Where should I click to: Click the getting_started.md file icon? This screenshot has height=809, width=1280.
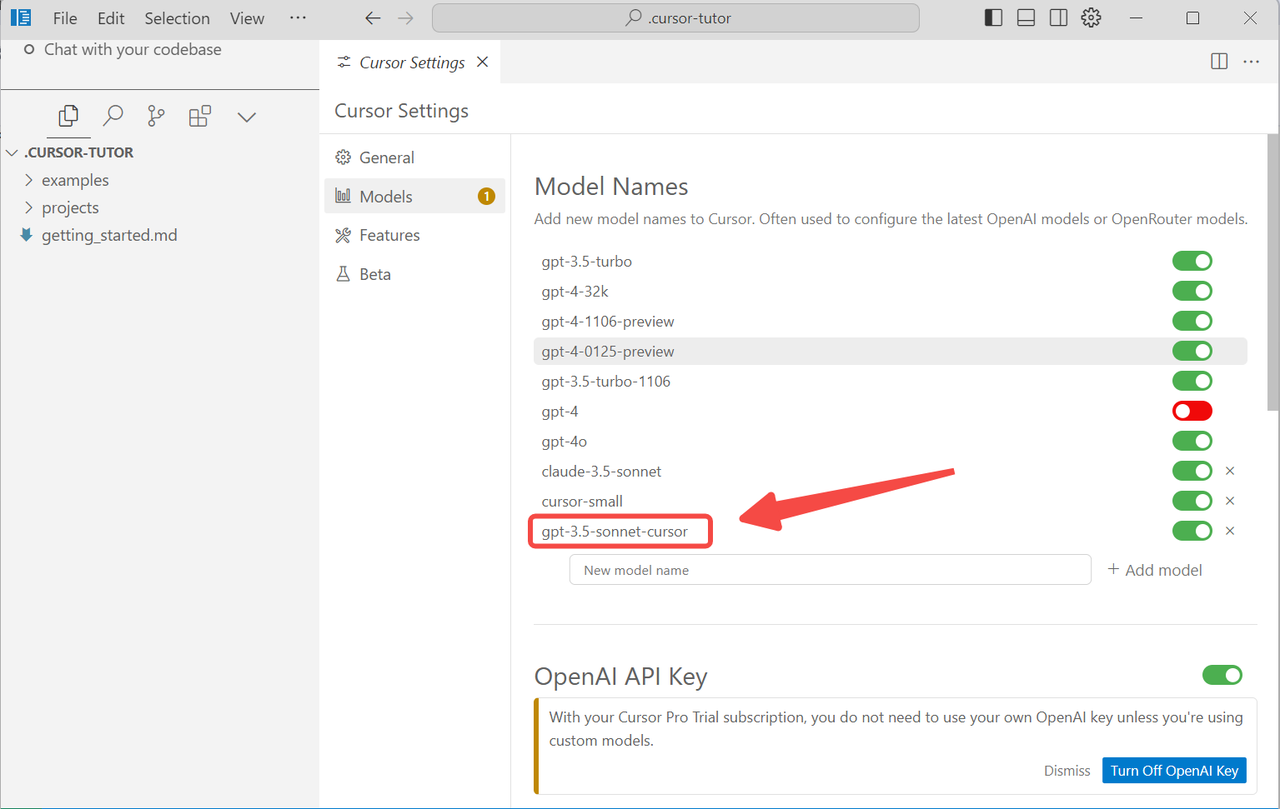tap(26, 235)
